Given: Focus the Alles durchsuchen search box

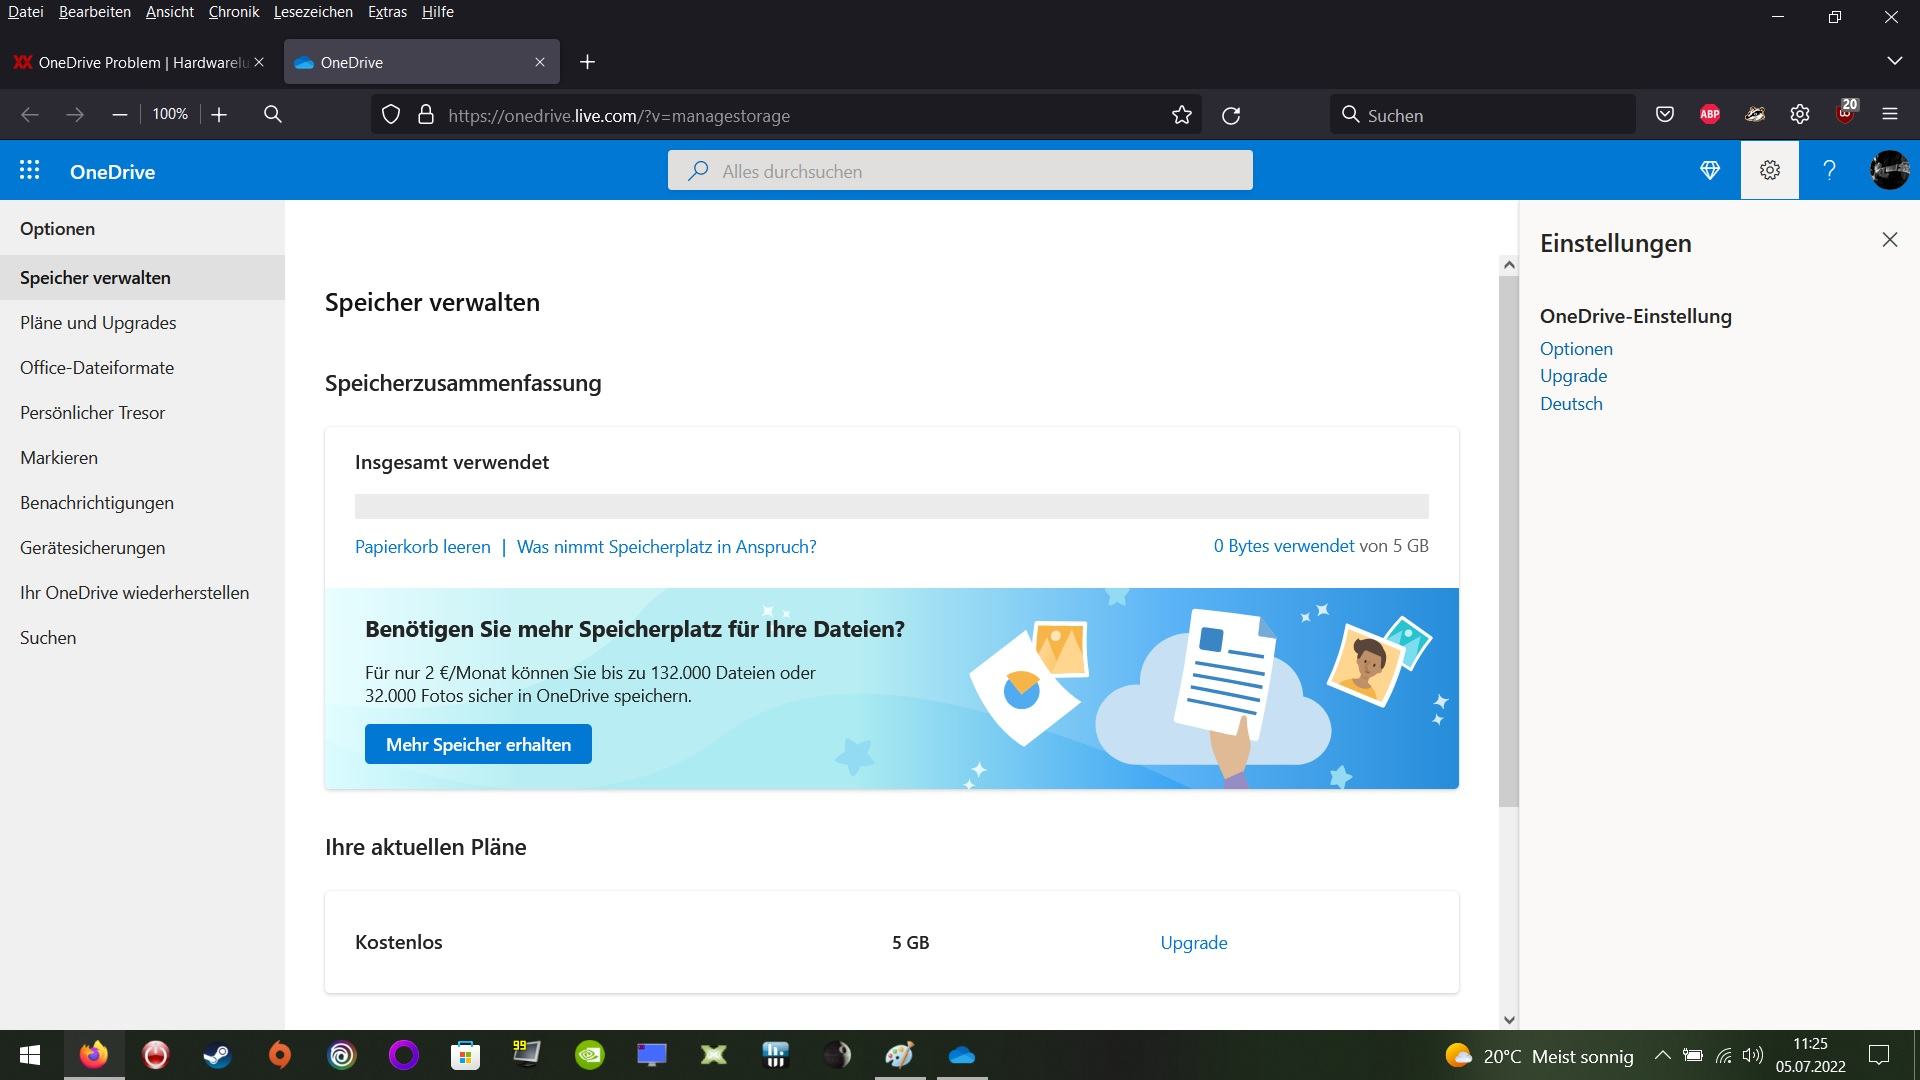Looking at the screenshot, I should (x=960, y=171).
